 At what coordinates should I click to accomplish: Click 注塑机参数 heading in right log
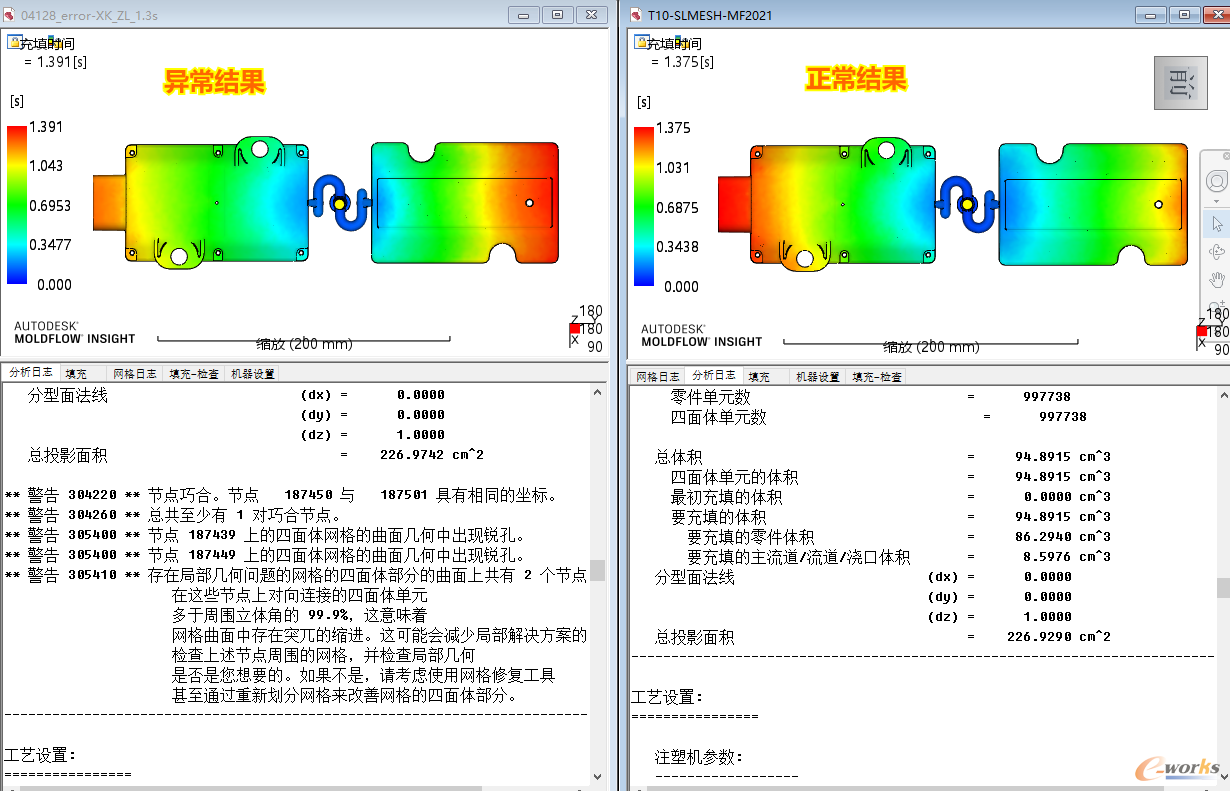click(x=699, y=757)
